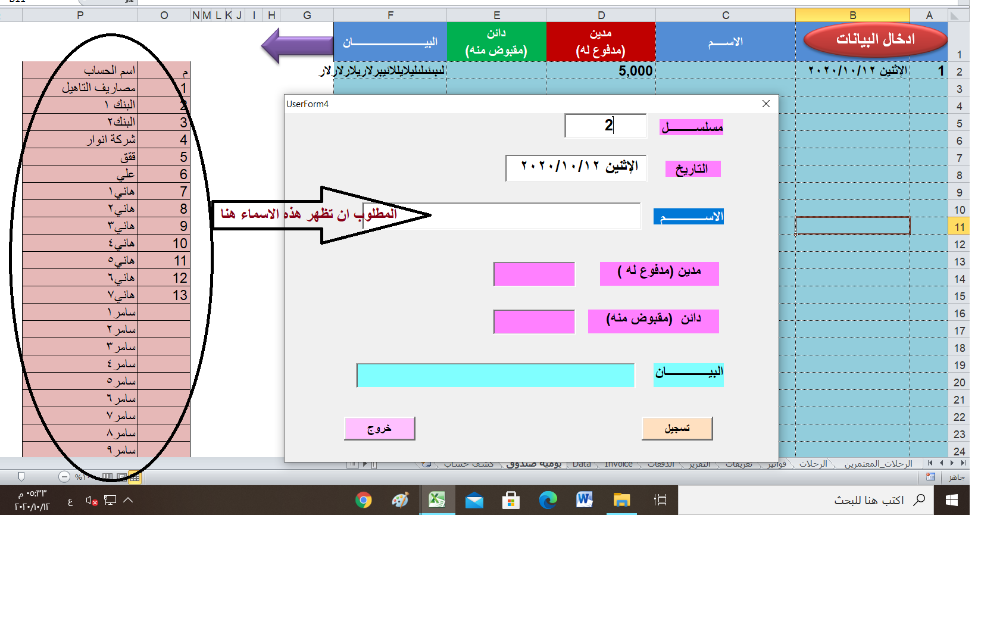The height and width of the screenshot is (625, 1000).
Task: Show hidden system tray icons
Action: (x=128, y=501)
